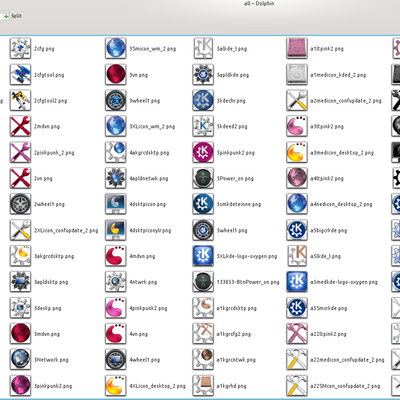
Task: Click the file name a3medicon_desktop_2.png
Action: point(342,153)
